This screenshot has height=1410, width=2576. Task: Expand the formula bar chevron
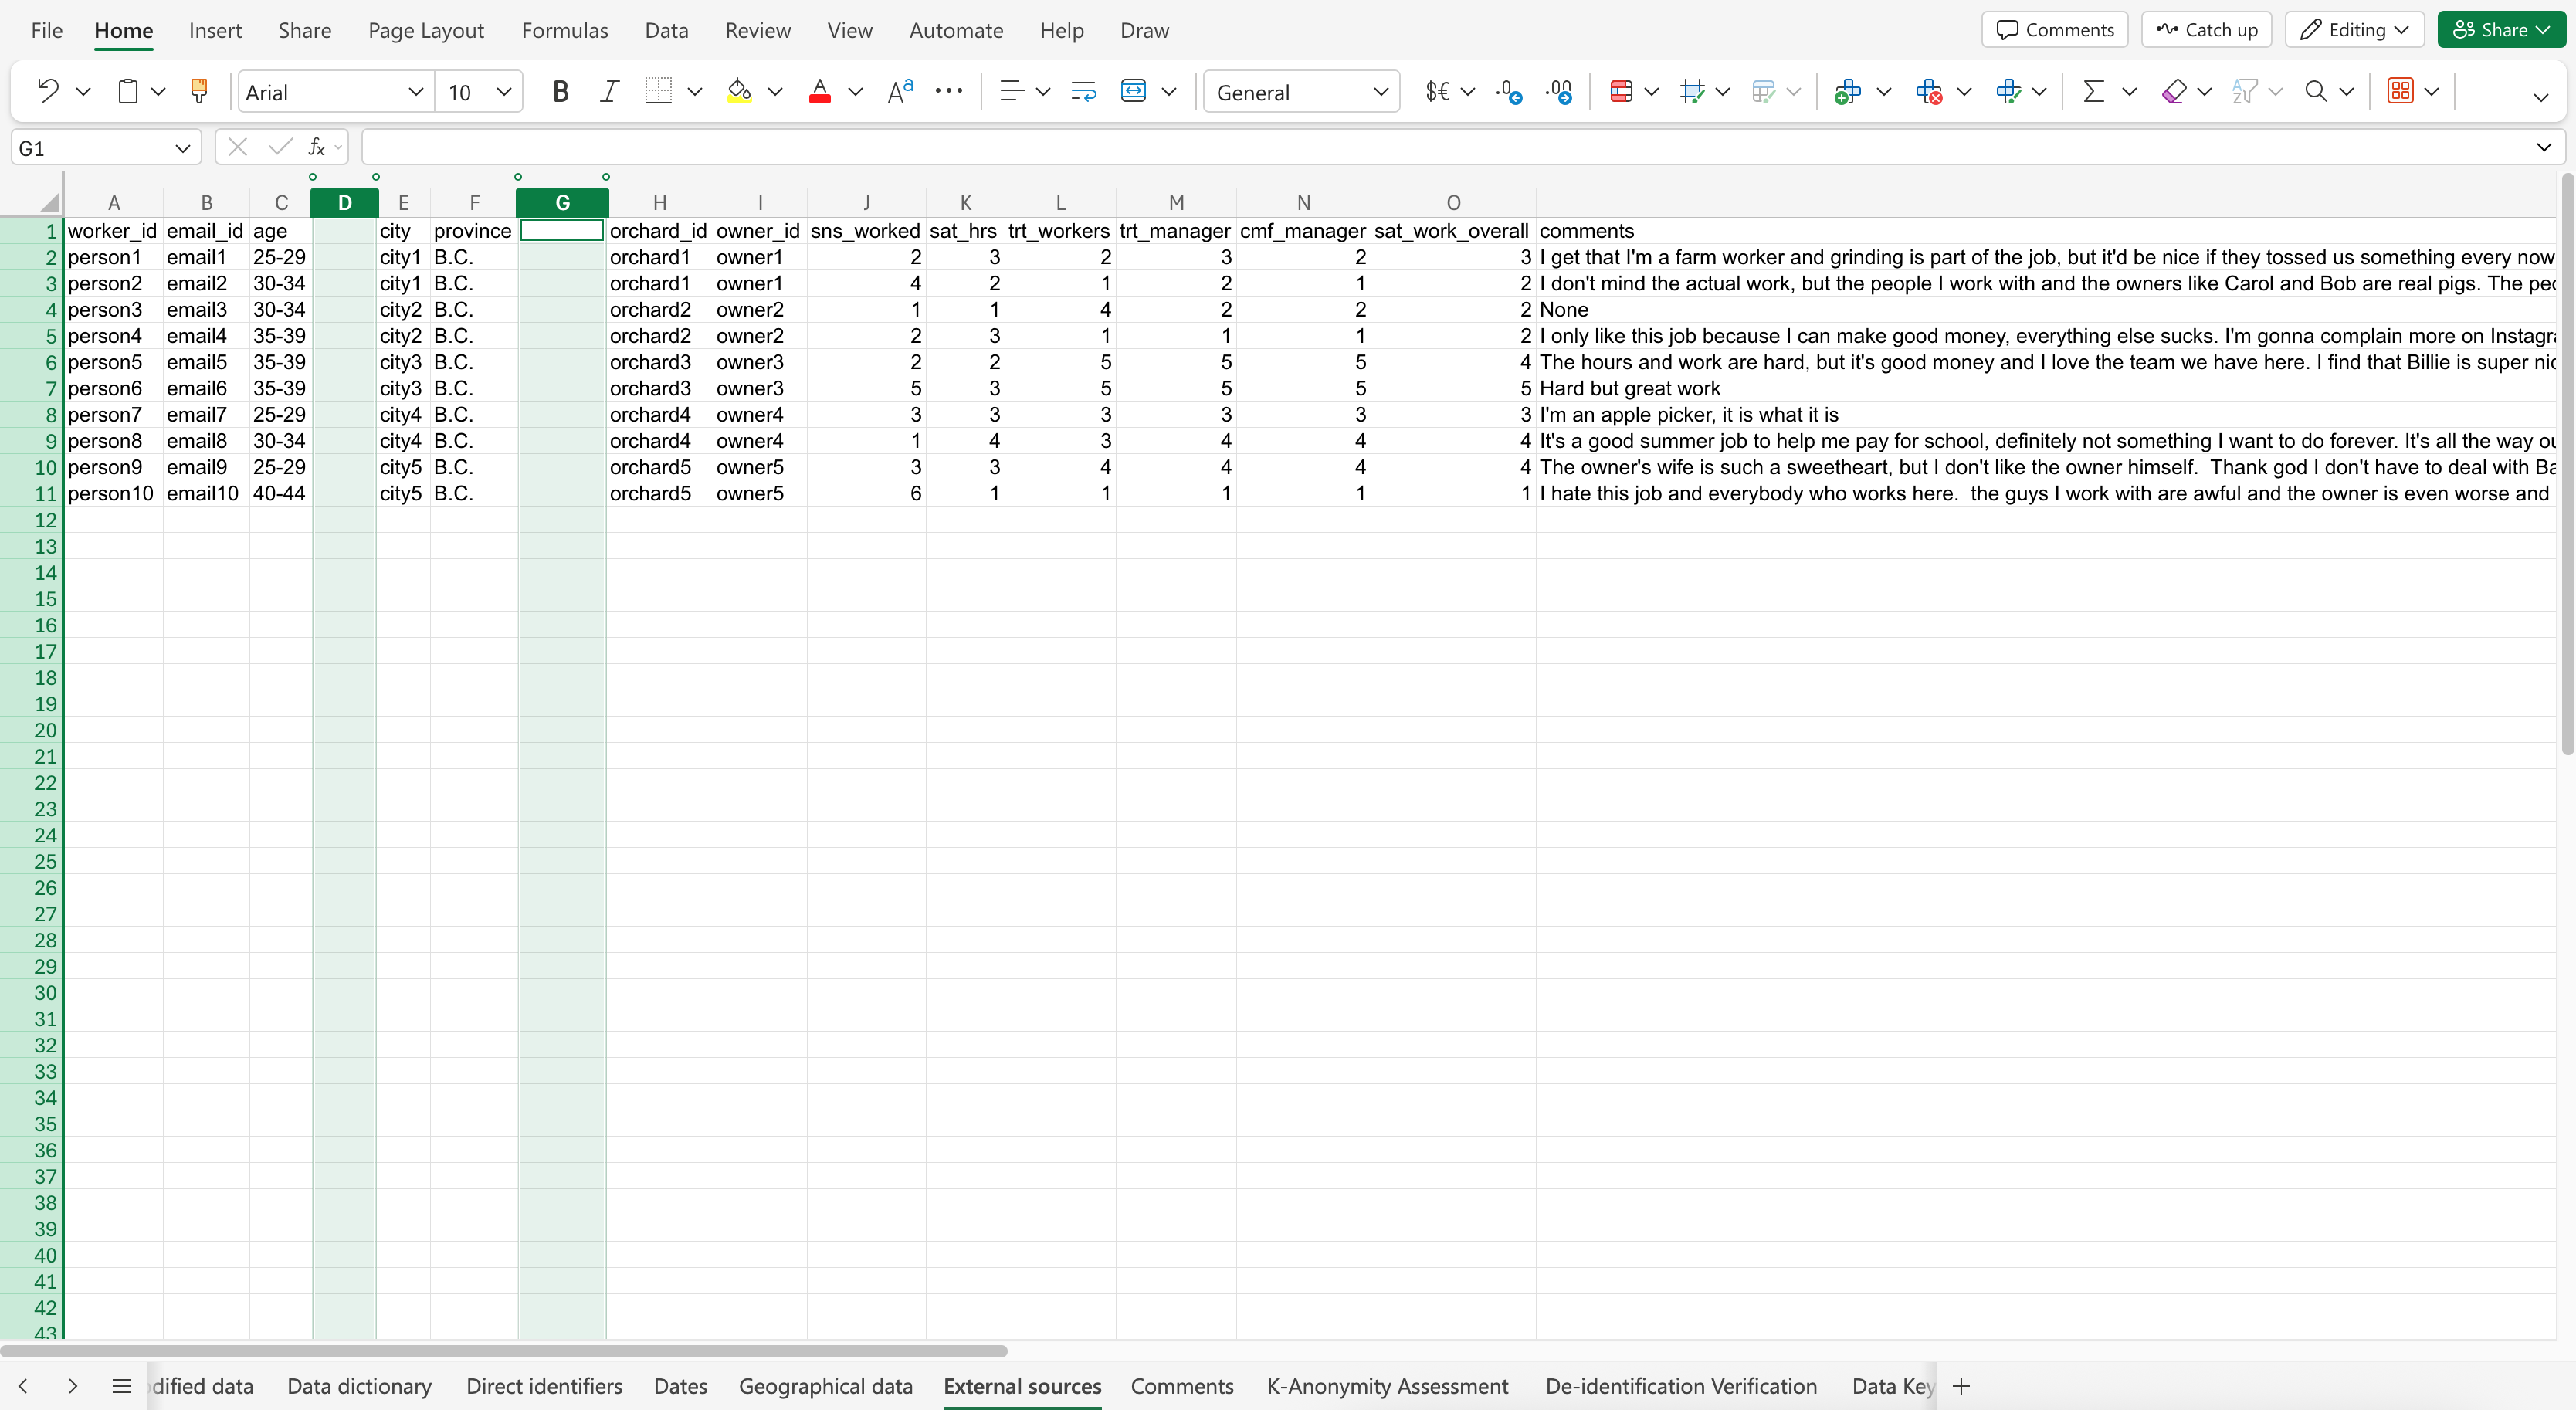(x=2543, y=148)
